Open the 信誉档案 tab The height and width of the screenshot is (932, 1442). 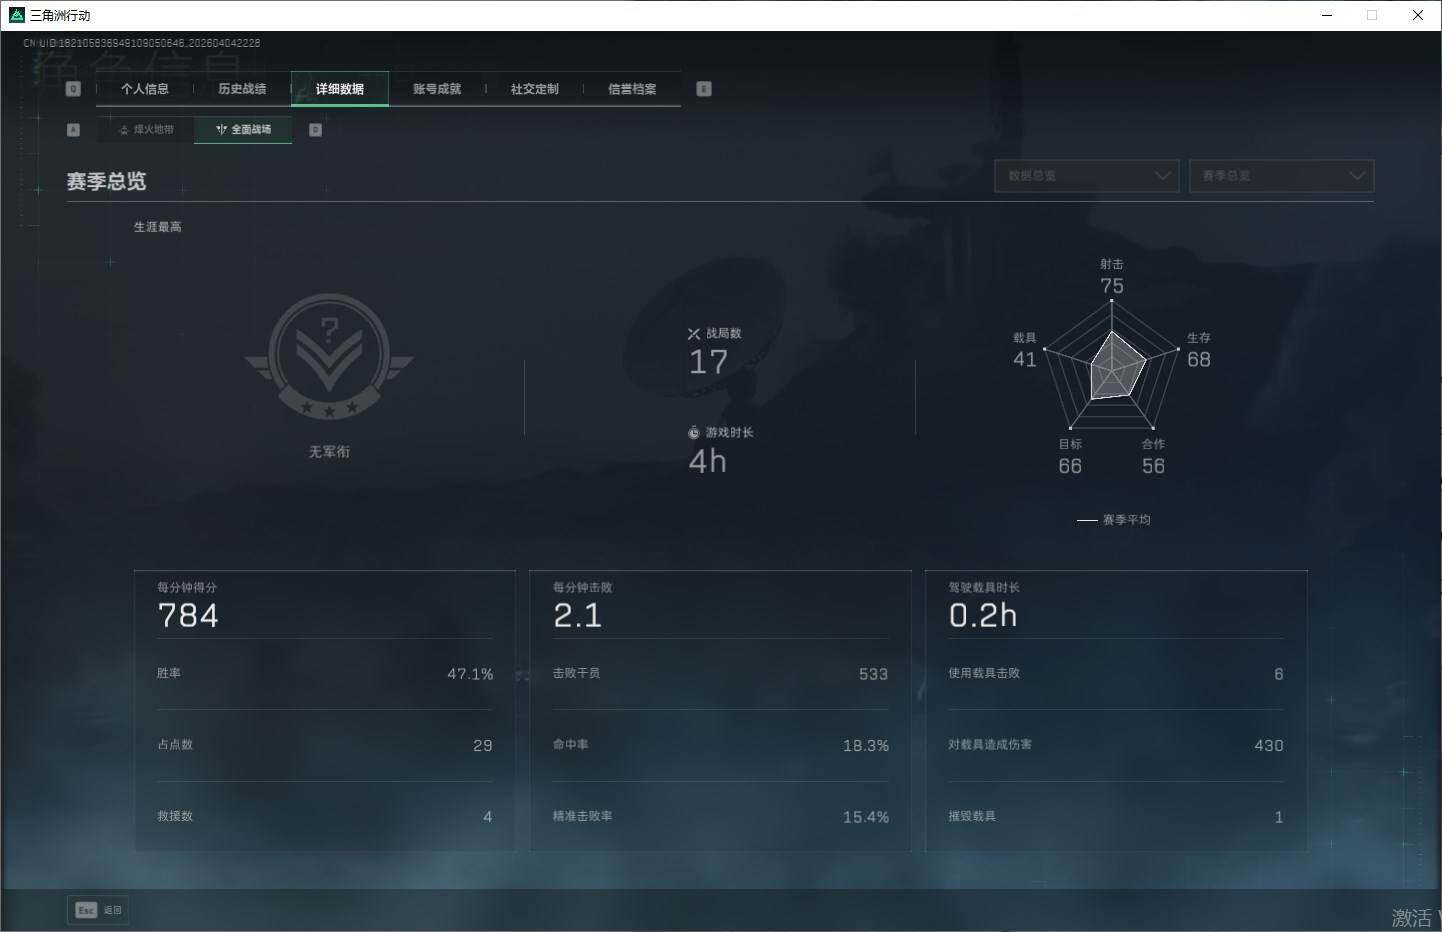click(x=632, y=89)
